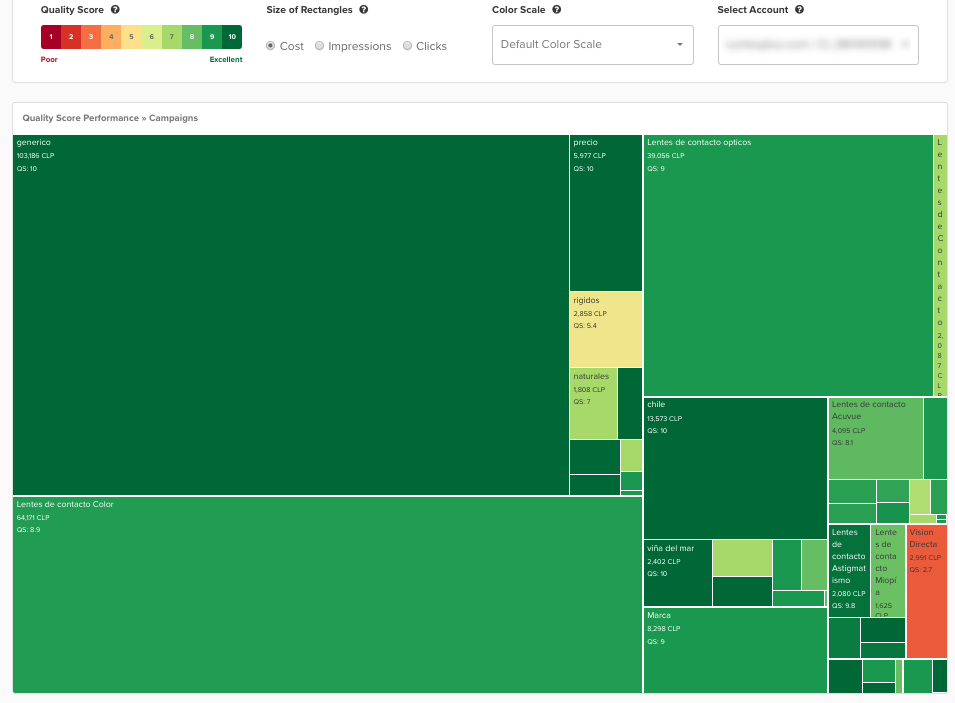
Task: Click the red Vision Directa tile
Action: tap(927, 592)
